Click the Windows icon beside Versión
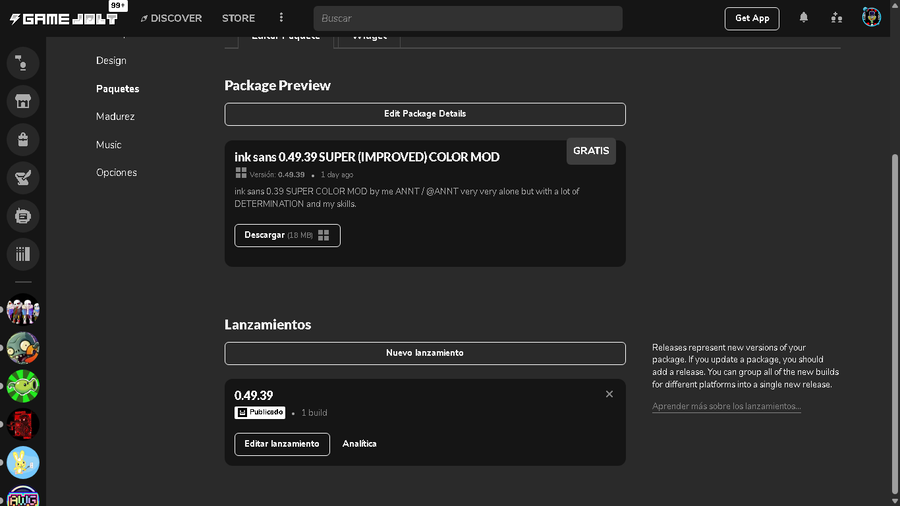Viewport: 900px width, 506px height. [241, 173]
